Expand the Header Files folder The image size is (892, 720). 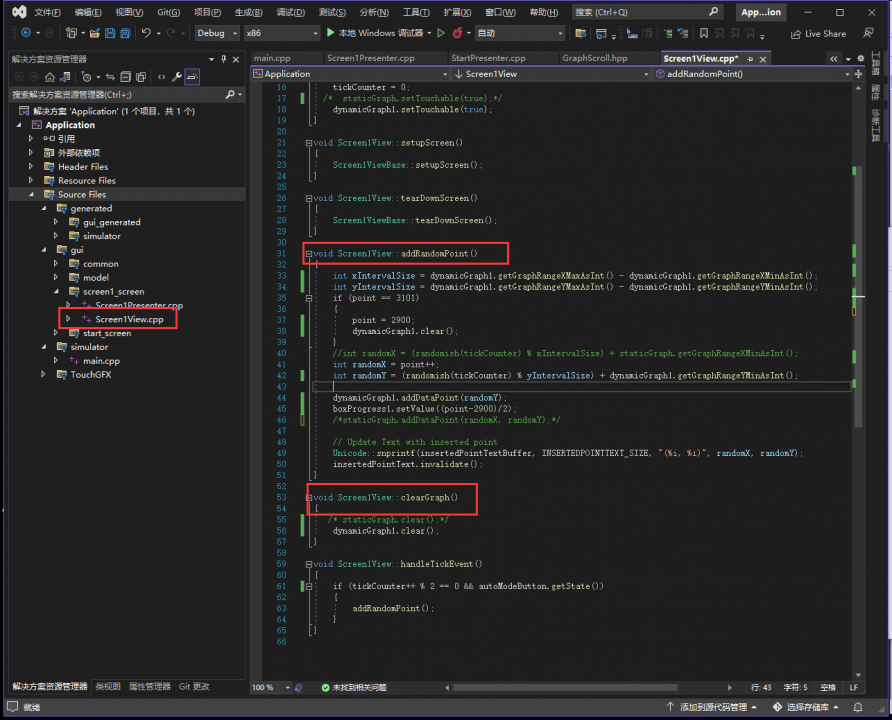point(31,167)
